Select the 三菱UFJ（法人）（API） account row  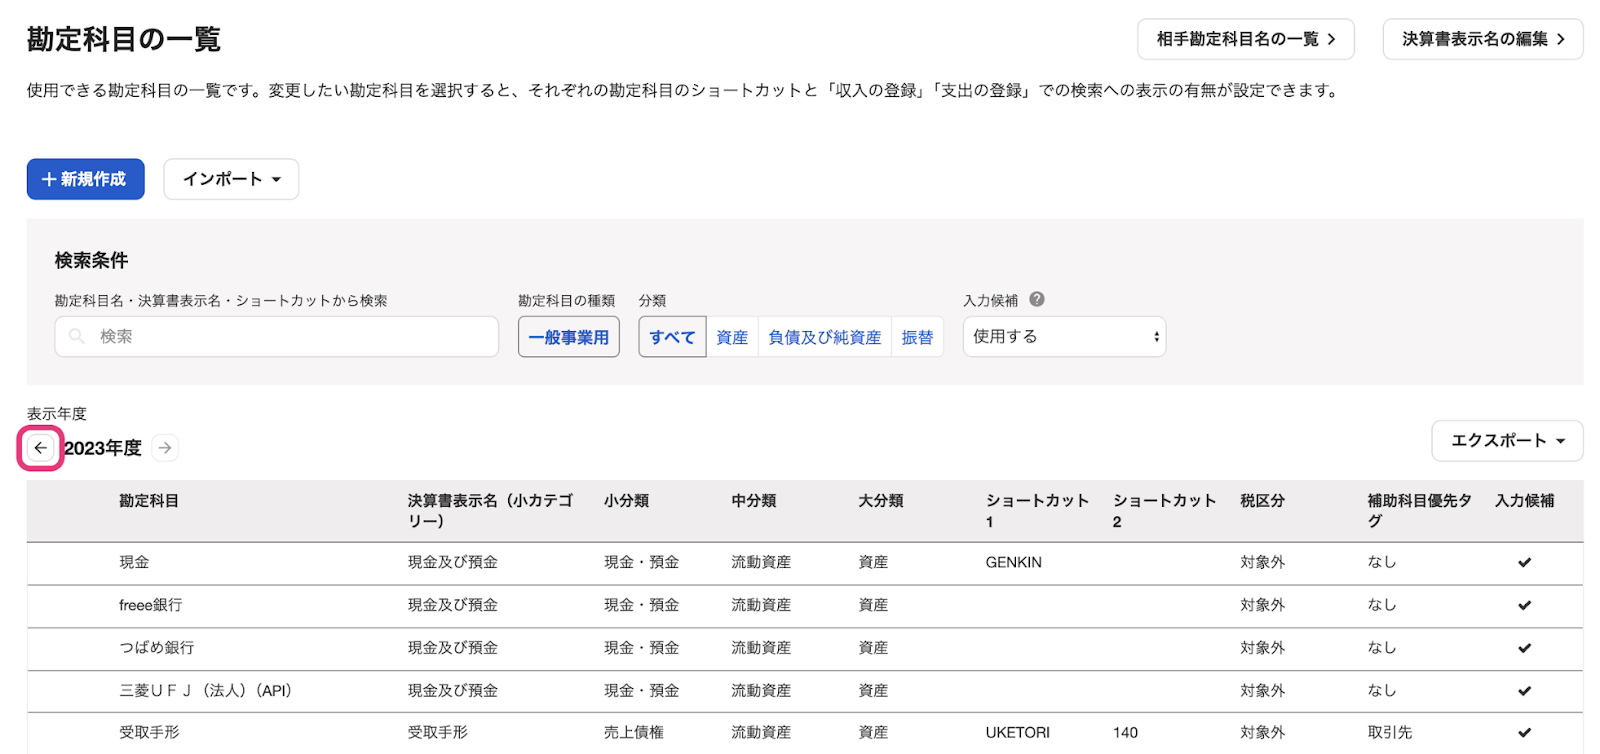tap(805, 692)
